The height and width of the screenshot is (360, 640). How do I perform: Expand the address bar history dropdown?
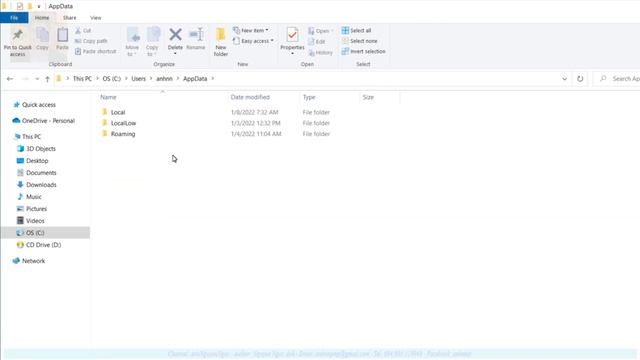564,79
